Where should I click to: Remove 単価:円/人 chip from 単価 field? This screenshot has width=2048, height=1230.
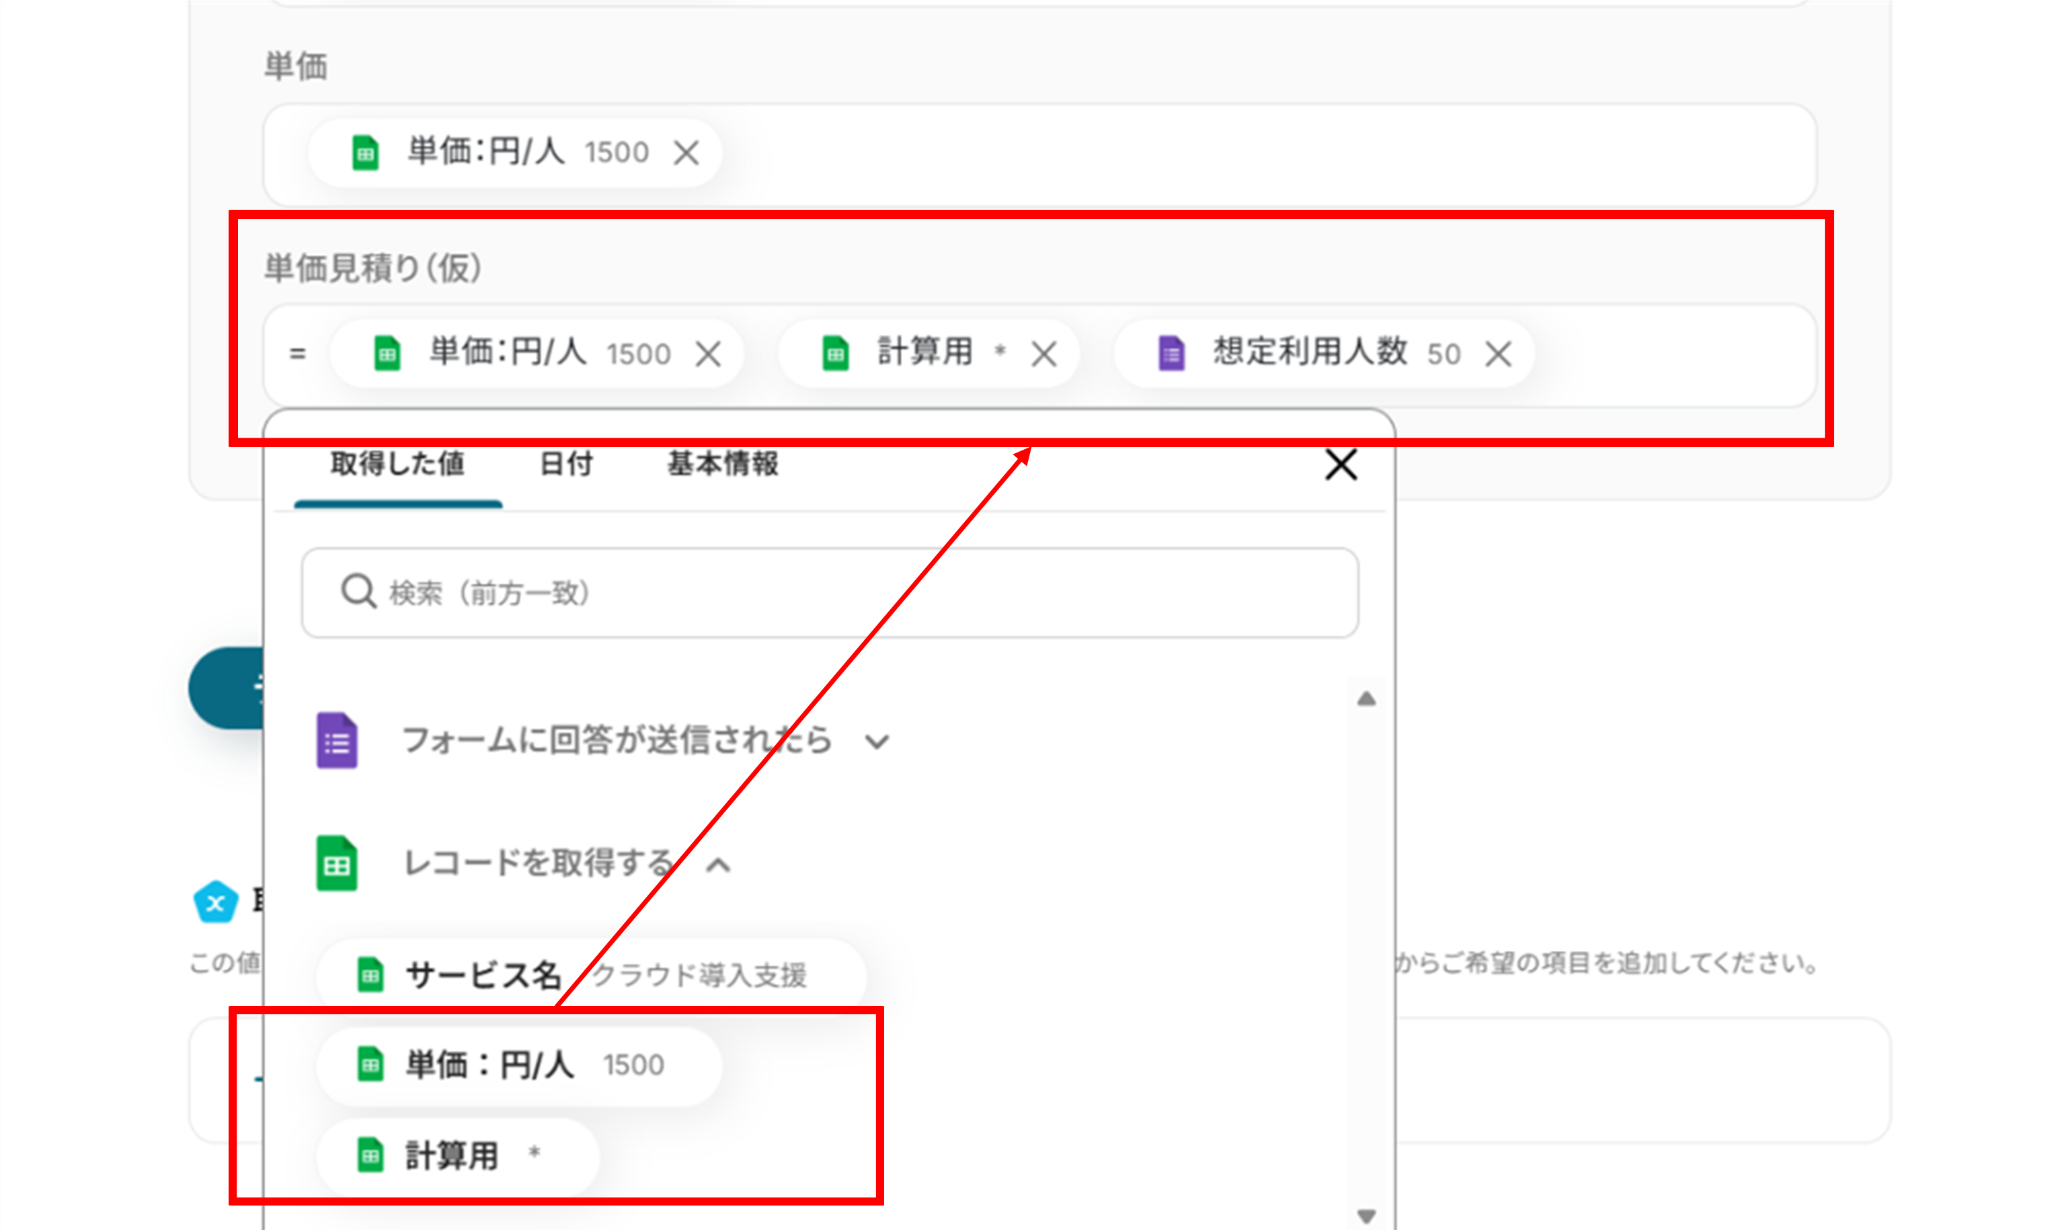click(686, 153)
